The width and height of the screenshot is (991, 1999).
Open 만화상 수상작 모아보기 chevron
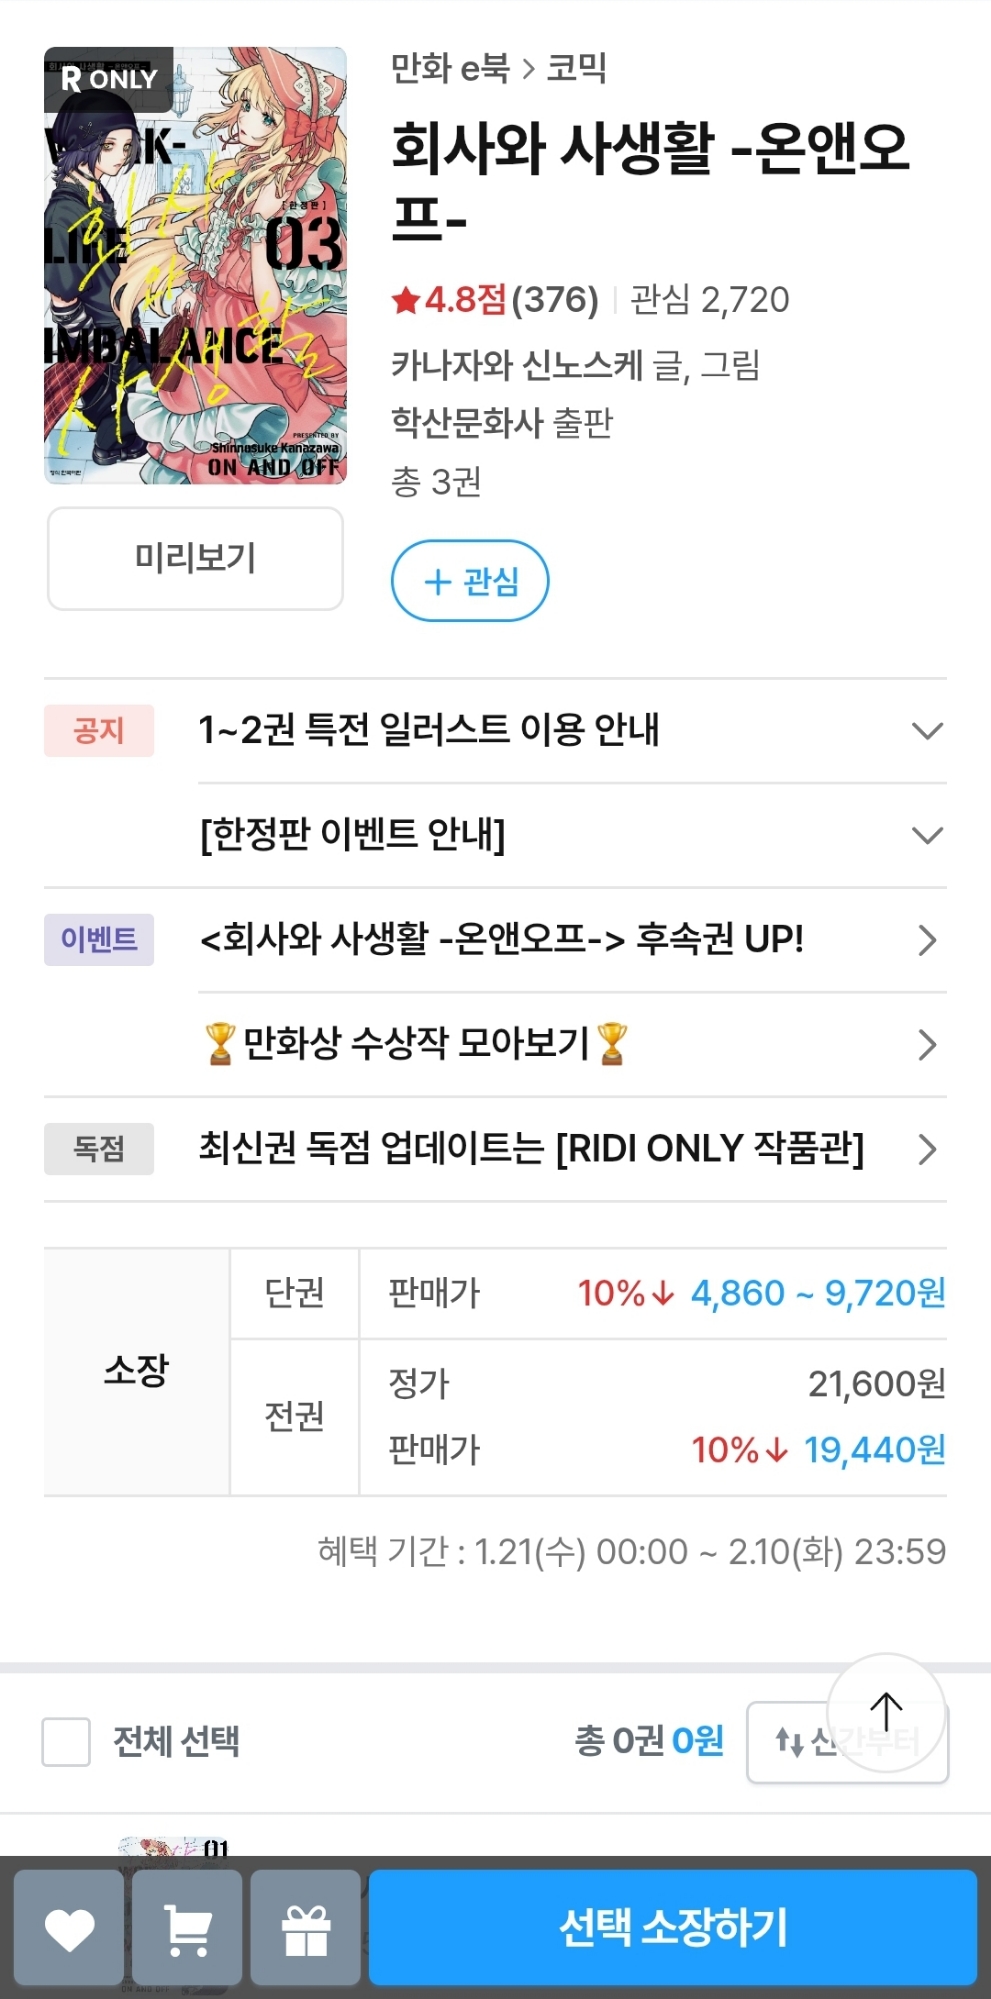(927, 1045)
